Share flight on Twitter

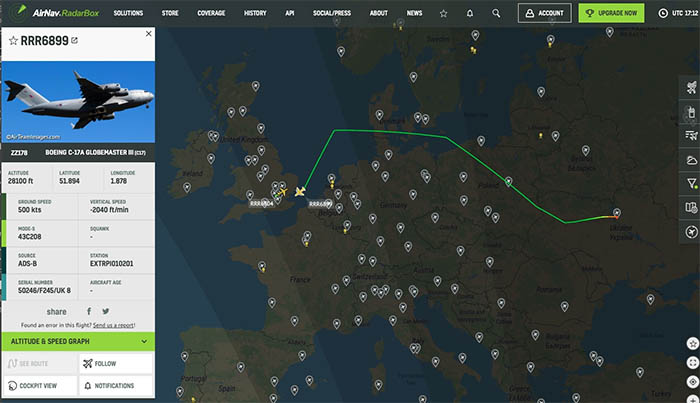[x=106, y=311]
